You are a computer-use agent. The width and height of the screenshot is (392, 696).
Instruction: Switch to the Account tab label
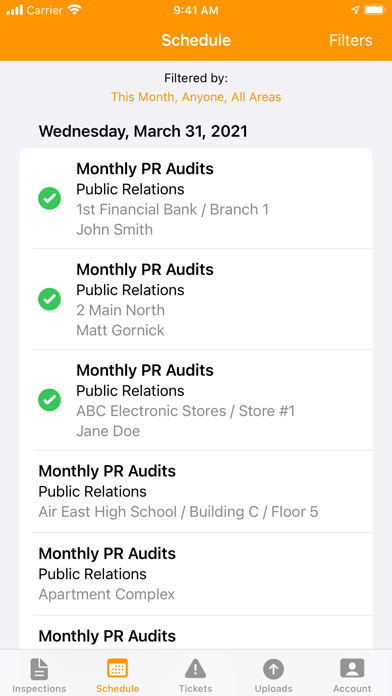tap(352, 689)
